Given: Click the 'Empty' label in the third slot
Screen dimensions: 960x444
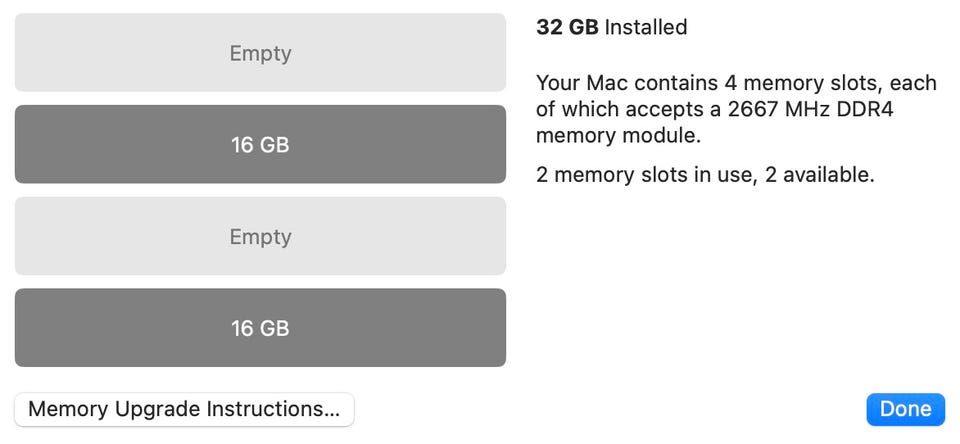Looking at the screenshot, I should (x=260, y=236).
